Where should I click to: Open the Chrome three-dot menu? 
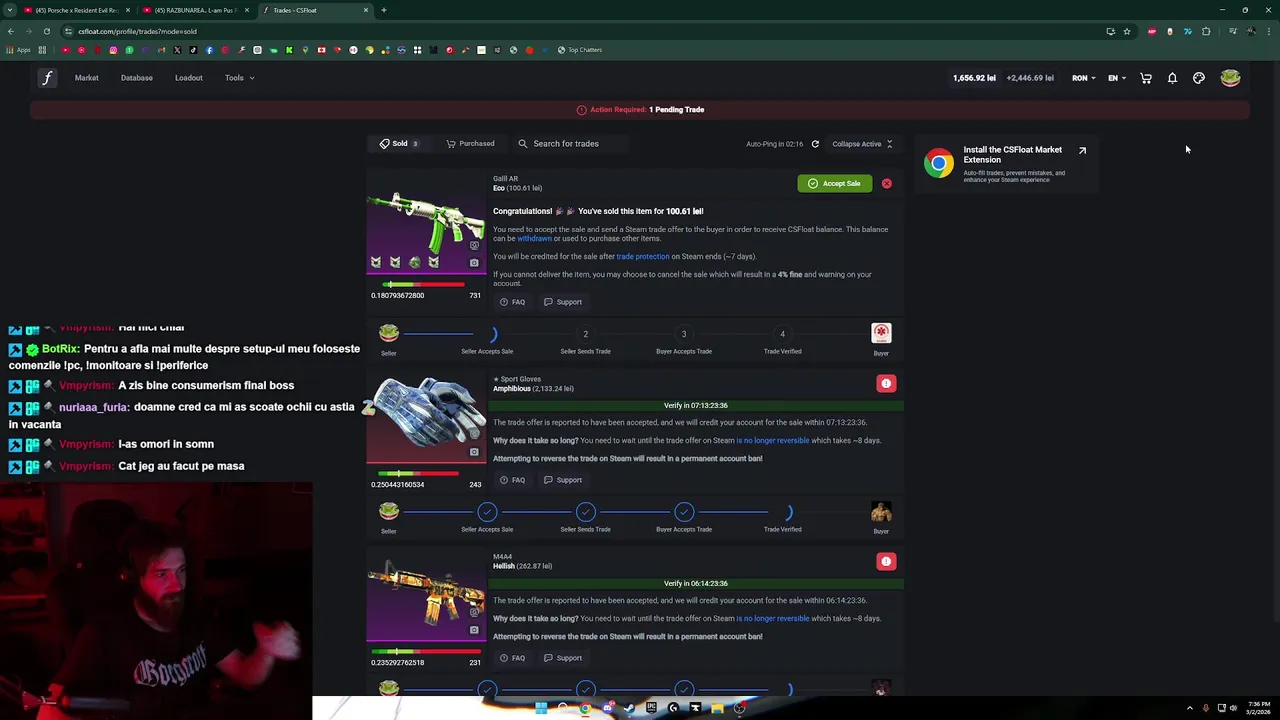(x=1269, y=31)
